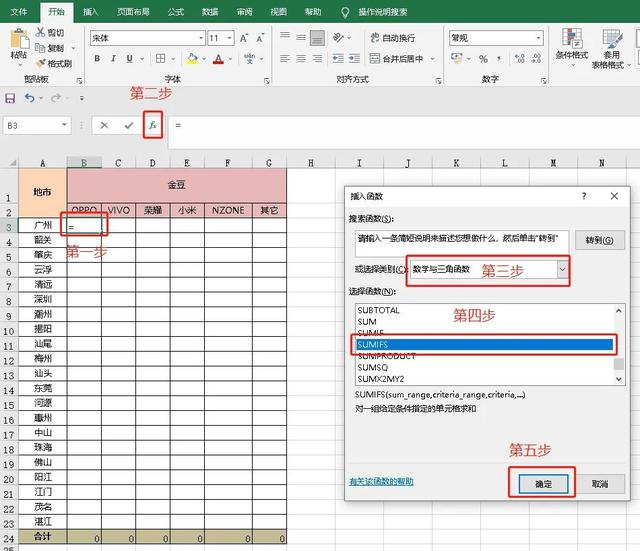Open the font size dropdown
Screen dimensions: 640x551
pyautogui.click(x=230, y=38)
